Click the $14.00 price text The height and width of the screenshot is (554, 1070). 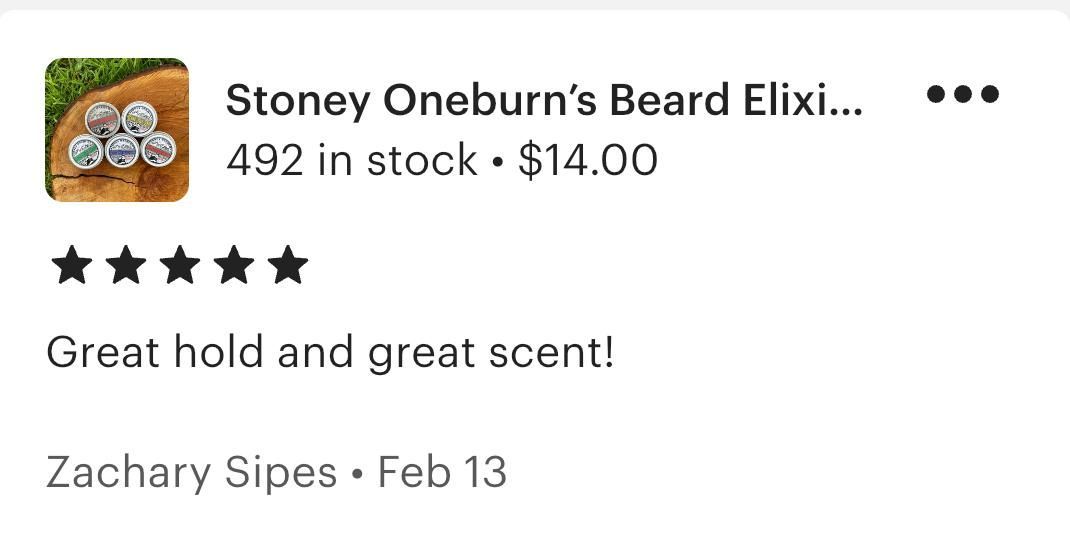(x=588, y=160)
